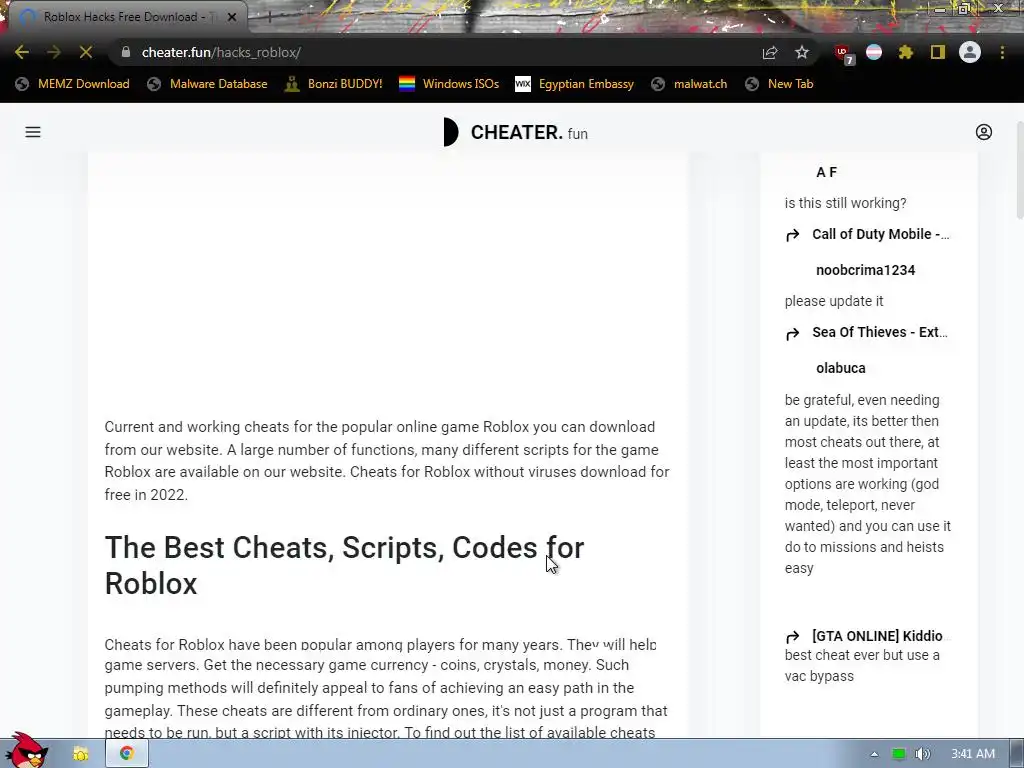Open the Windows ISOs bookmark
The image size is (1024, 768).
(x=449, y=84)
